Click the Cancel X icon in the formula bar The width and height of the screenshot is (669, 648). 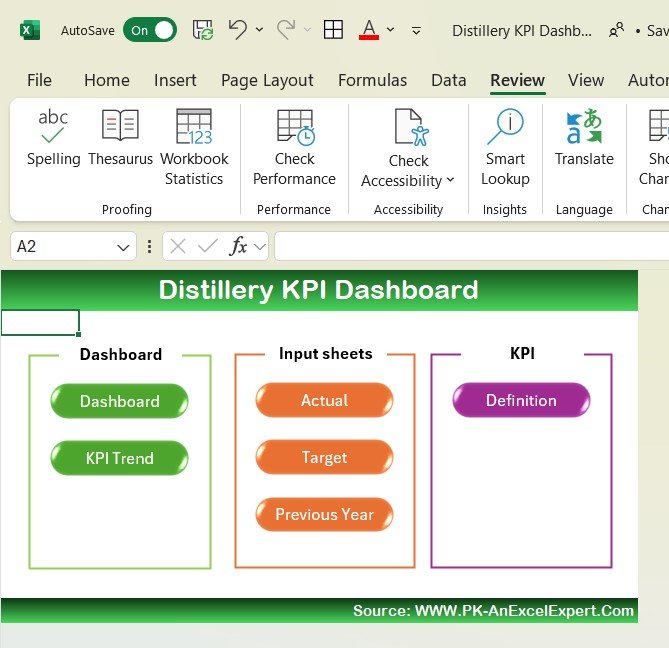click(177, 247)
